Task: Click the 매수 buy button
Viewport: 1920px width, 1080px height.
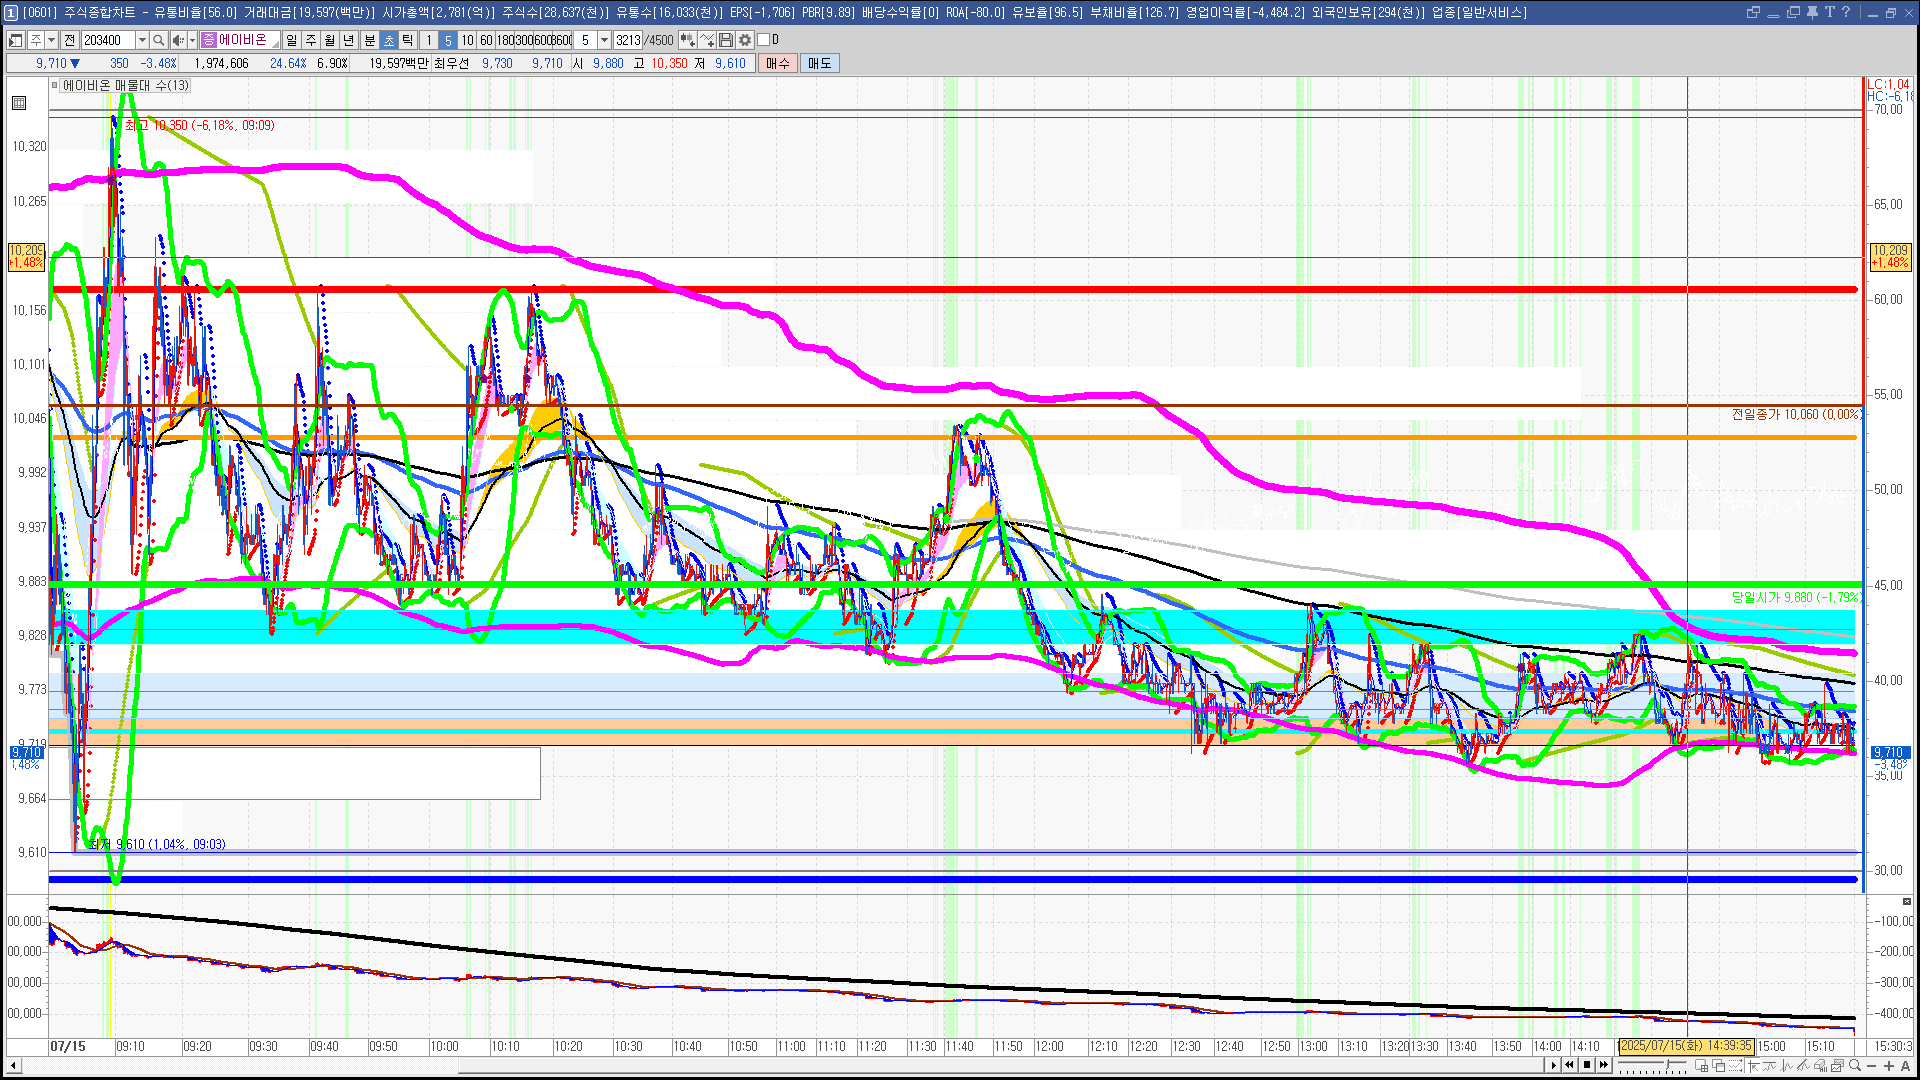Action: (778, 63)
